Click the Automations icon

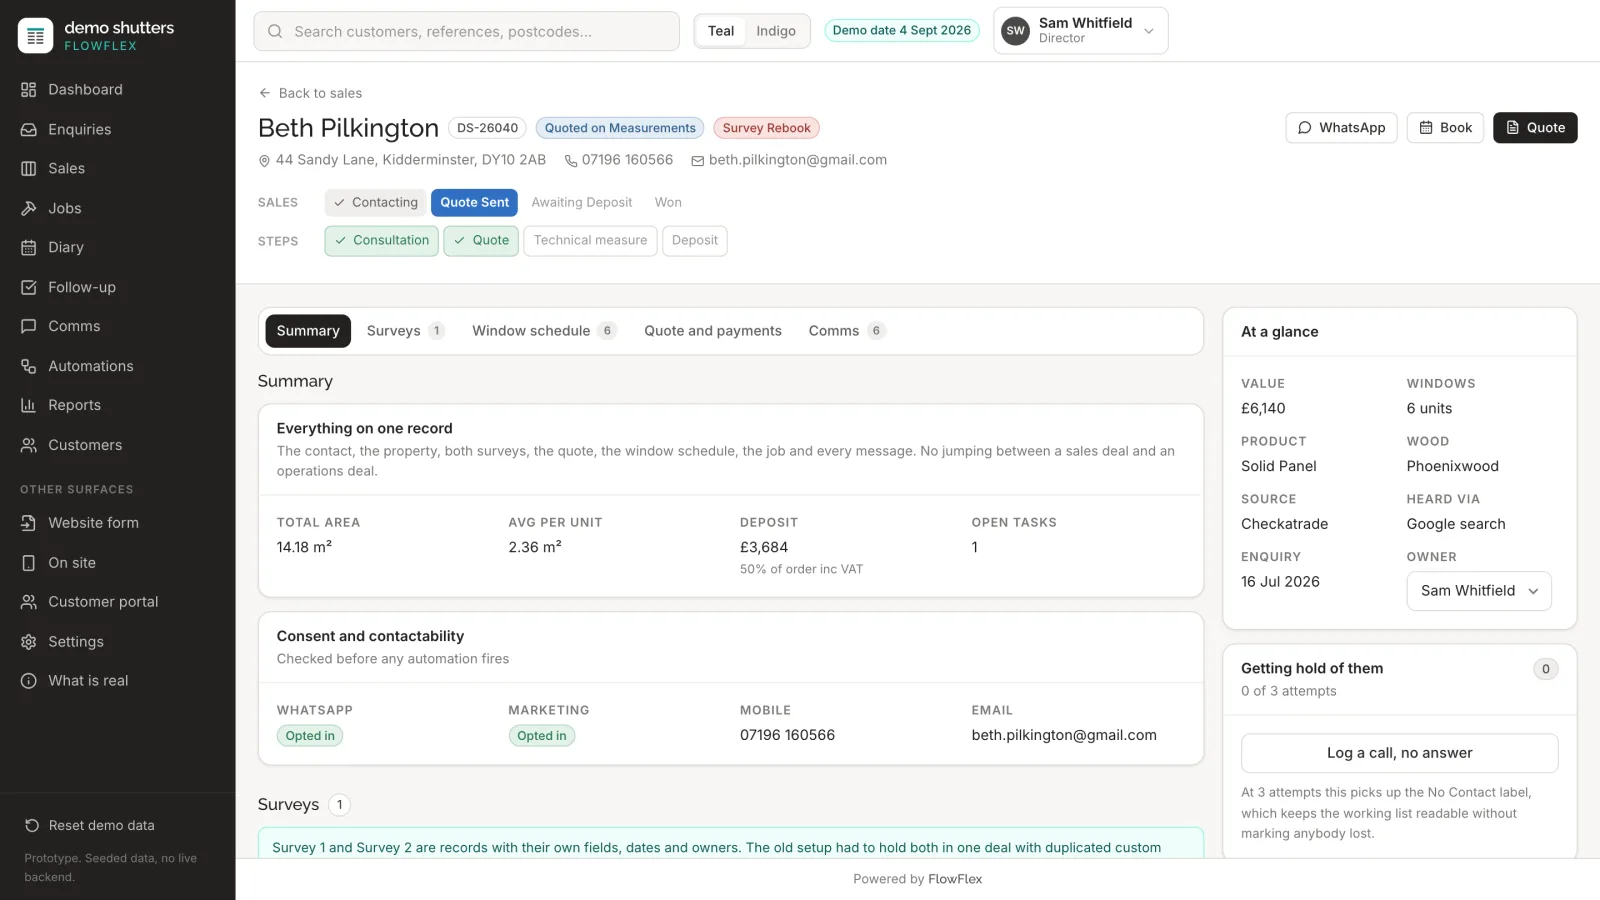click(x=29, y=367)
